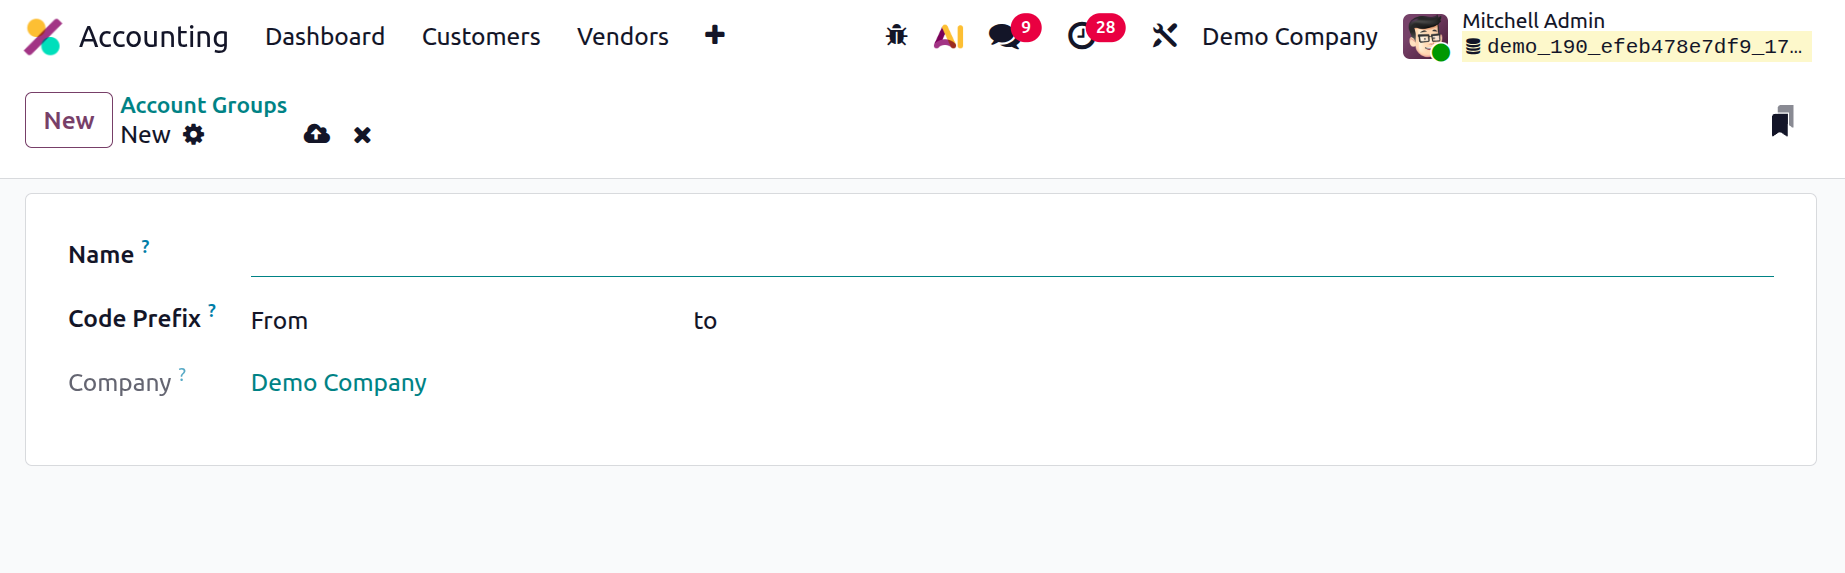The height and width of the screenshot is (573, 1845).
Task: Click the bookmark icon at the right
Action: coord(1782,121)
